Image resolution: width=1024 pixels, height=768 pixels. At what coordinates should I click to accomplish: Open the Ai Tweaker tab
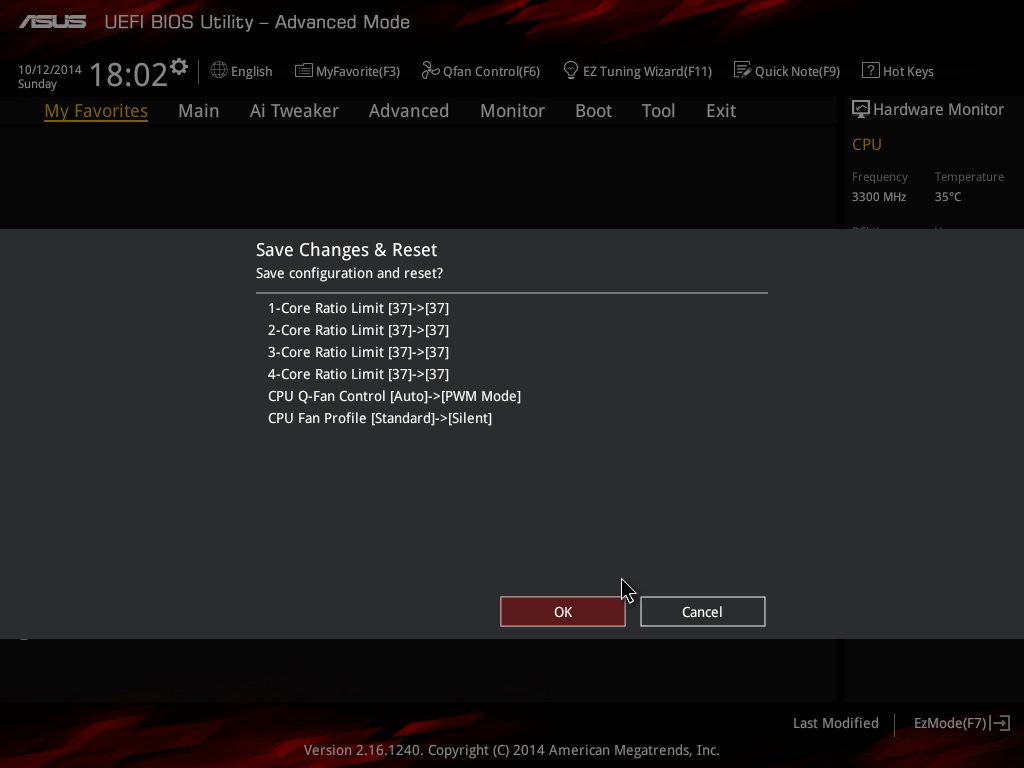(294, 110)
